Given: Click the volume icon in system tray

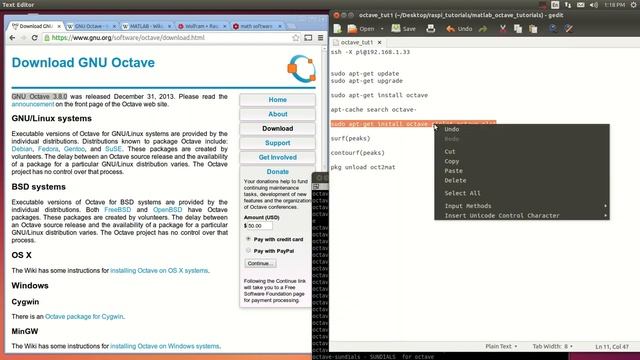Looking at the screenshot, I should point(594,5).
